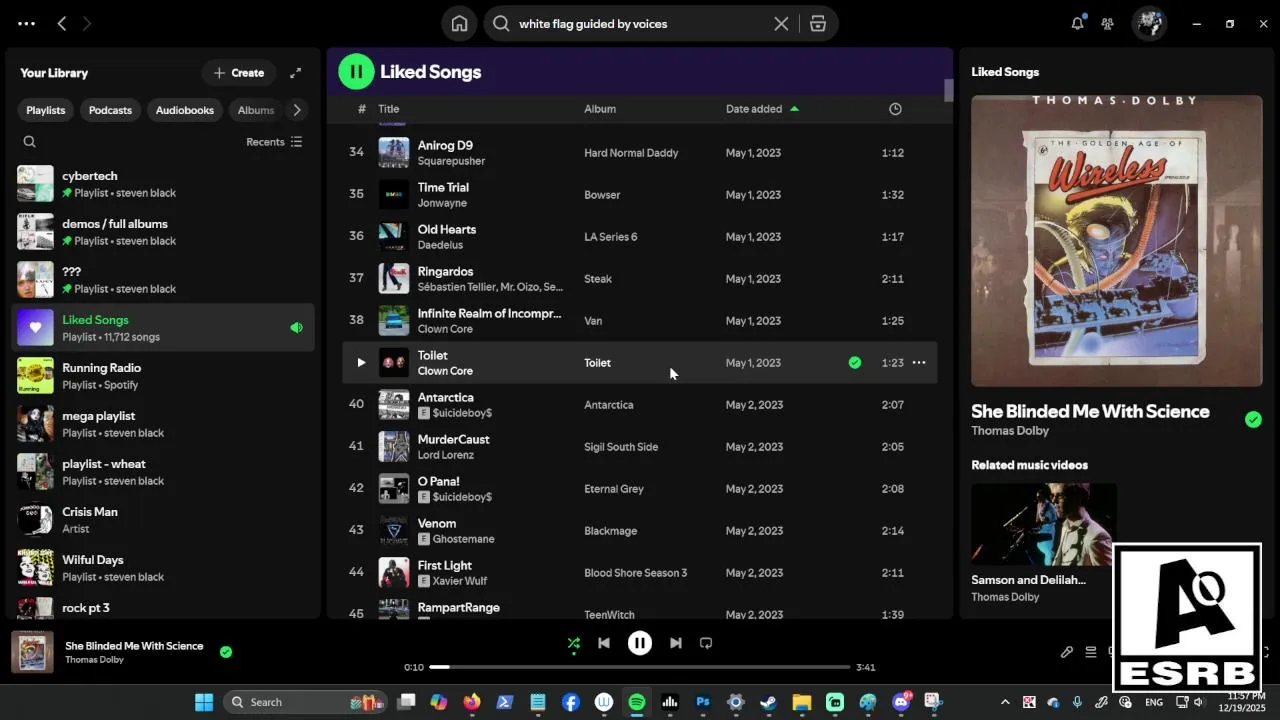Click the now-playing speaker icon on Liked Songs

(296, 328)
